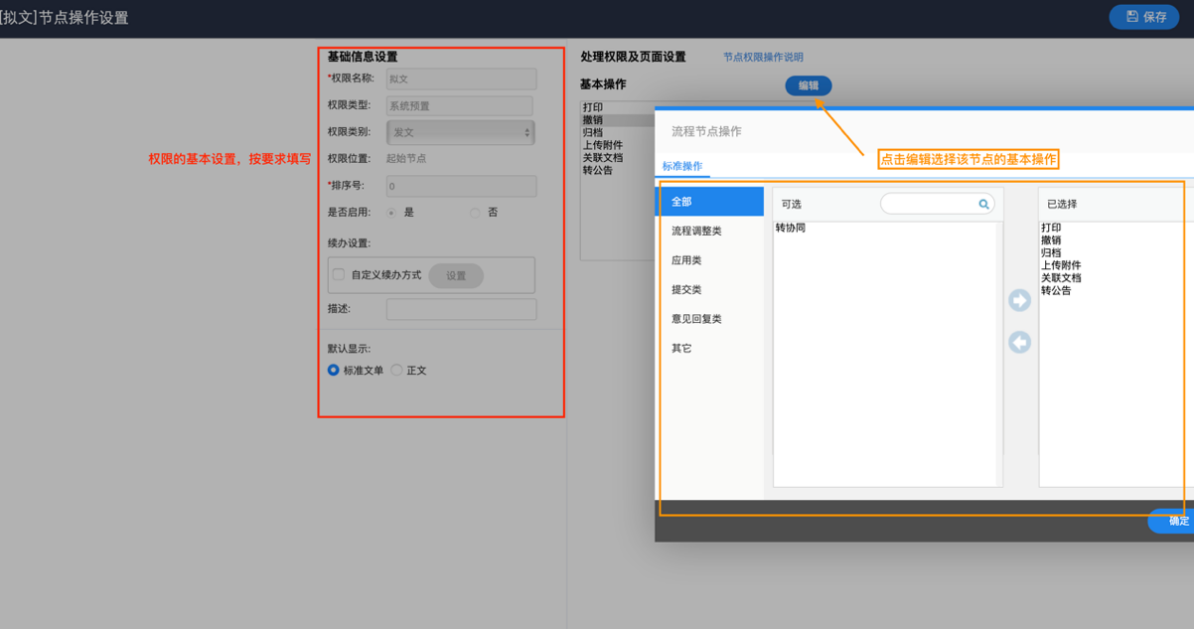The width and height of the screenshot is (1194, 629).
Task: Click the 设置 button for 续办
Action: coord(456,276)
